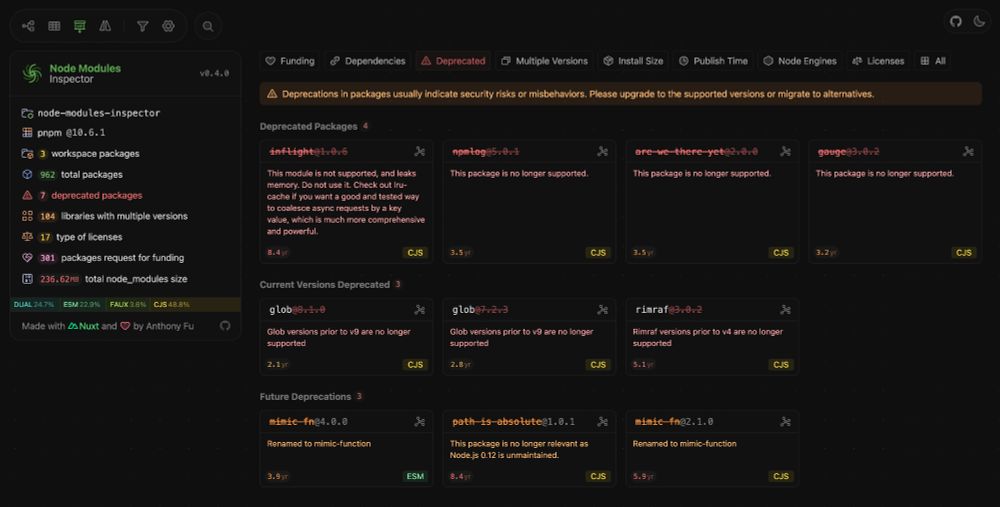1000x507 pixels.
Task: Open the mimic-fn@2.1.0 package name
Action: [x=674, y=422]
